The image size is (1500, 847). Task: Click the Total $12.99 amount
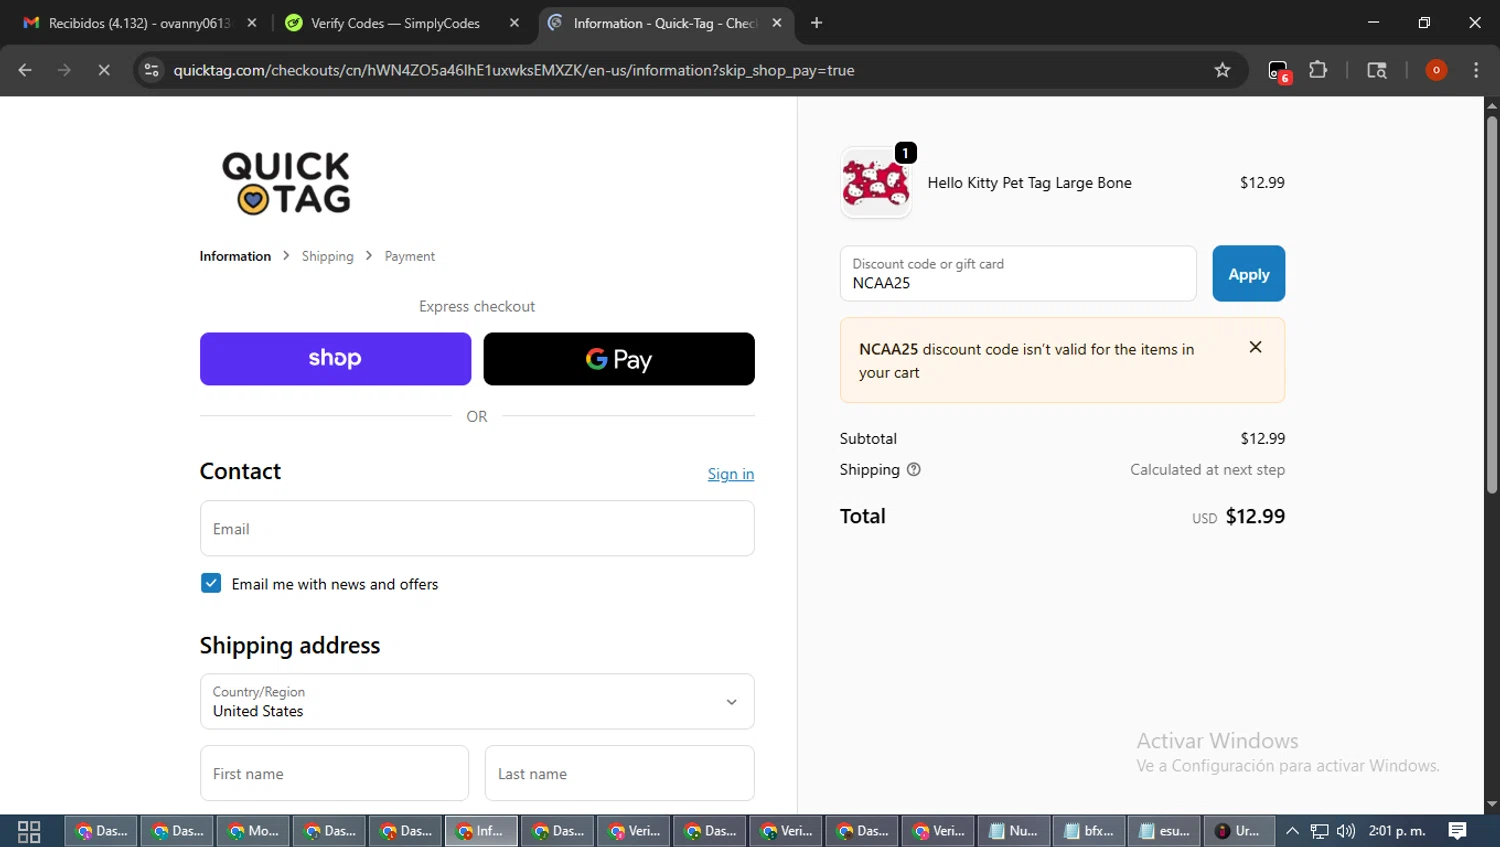click(1255, 516)
